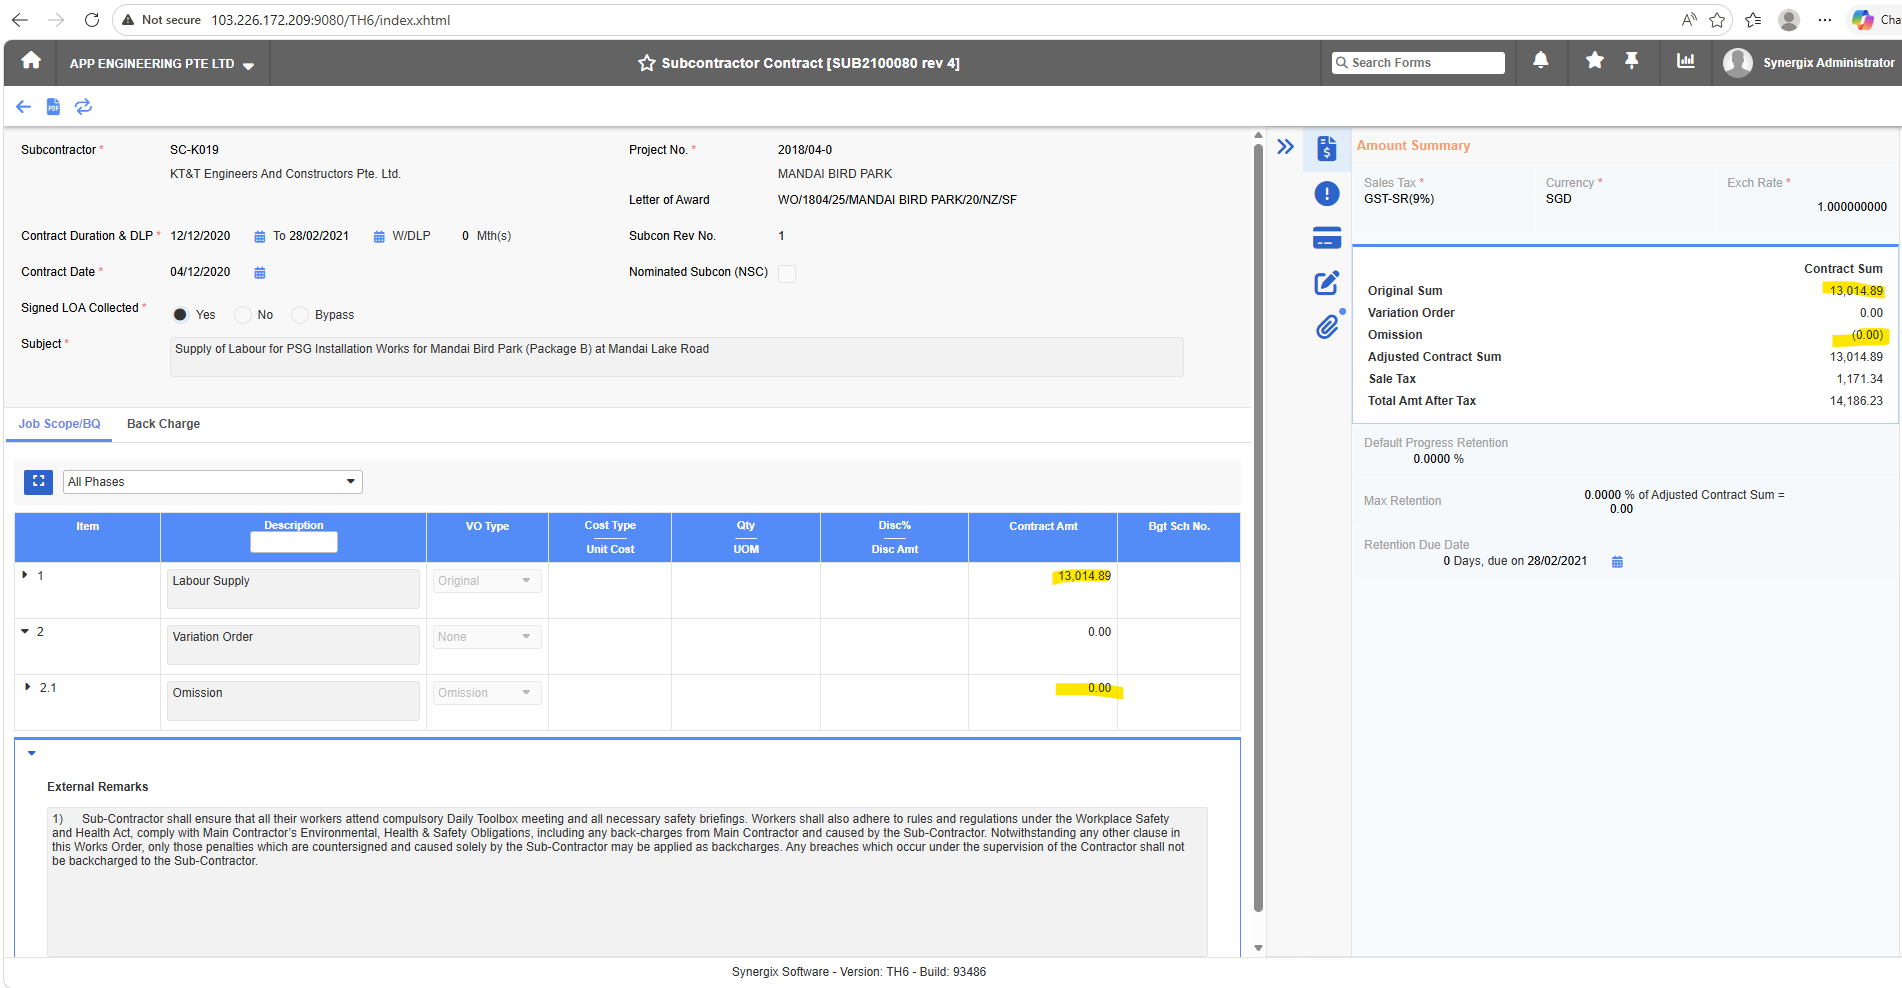Tick the Nominated Subcon (NSC) checkbox
The width and height of the screenshot is (1902, 988).
pos(787,274)
